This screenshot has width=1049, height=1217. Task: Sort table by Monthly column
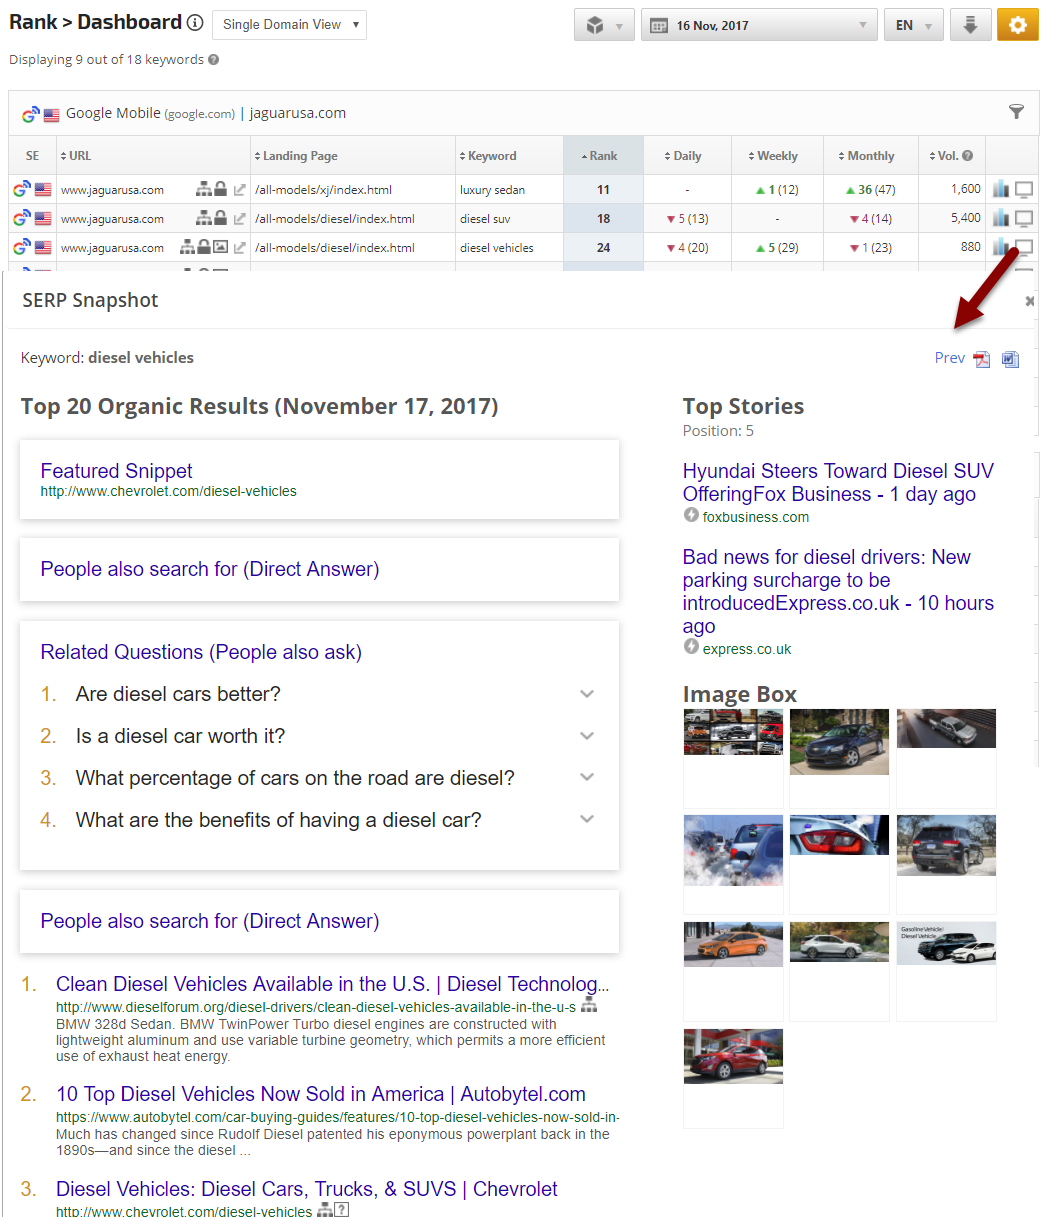tap(866, 156)
